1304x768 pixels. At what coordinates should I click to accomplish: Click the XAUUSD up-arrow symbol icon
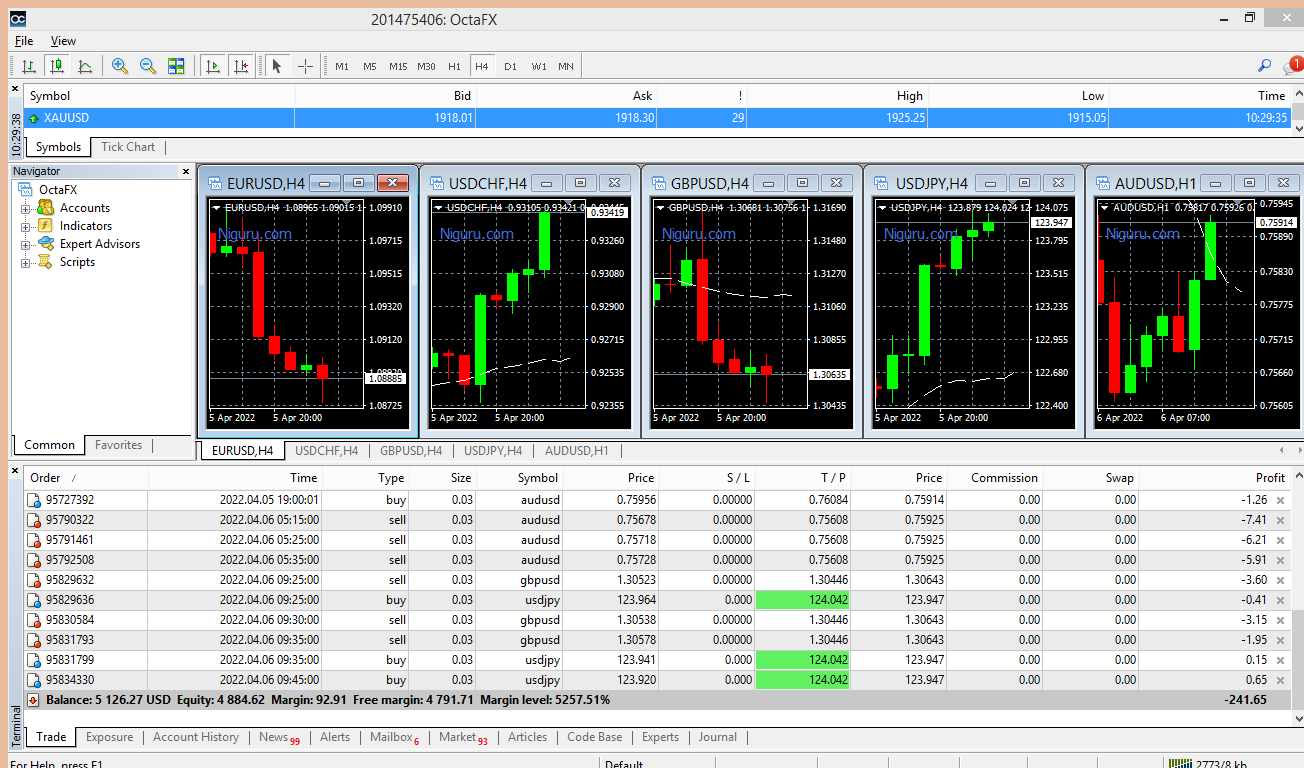(x=34, y=118)
